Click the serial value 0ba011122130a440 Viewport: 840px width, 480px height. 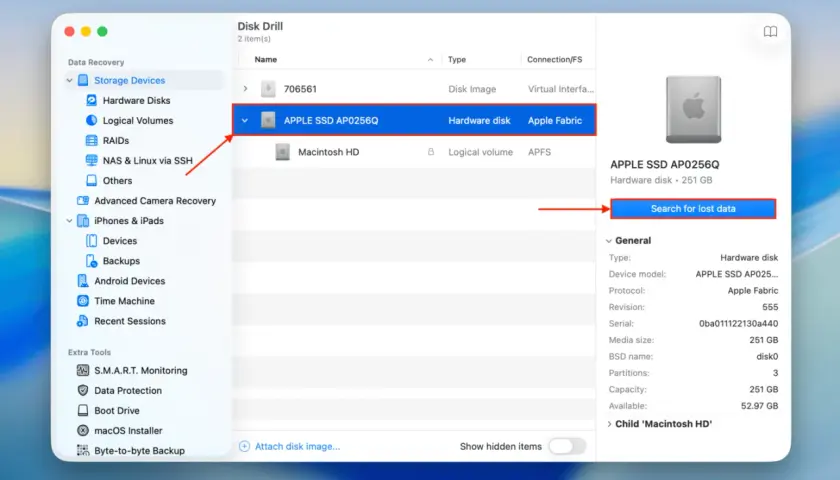point(738,324)
